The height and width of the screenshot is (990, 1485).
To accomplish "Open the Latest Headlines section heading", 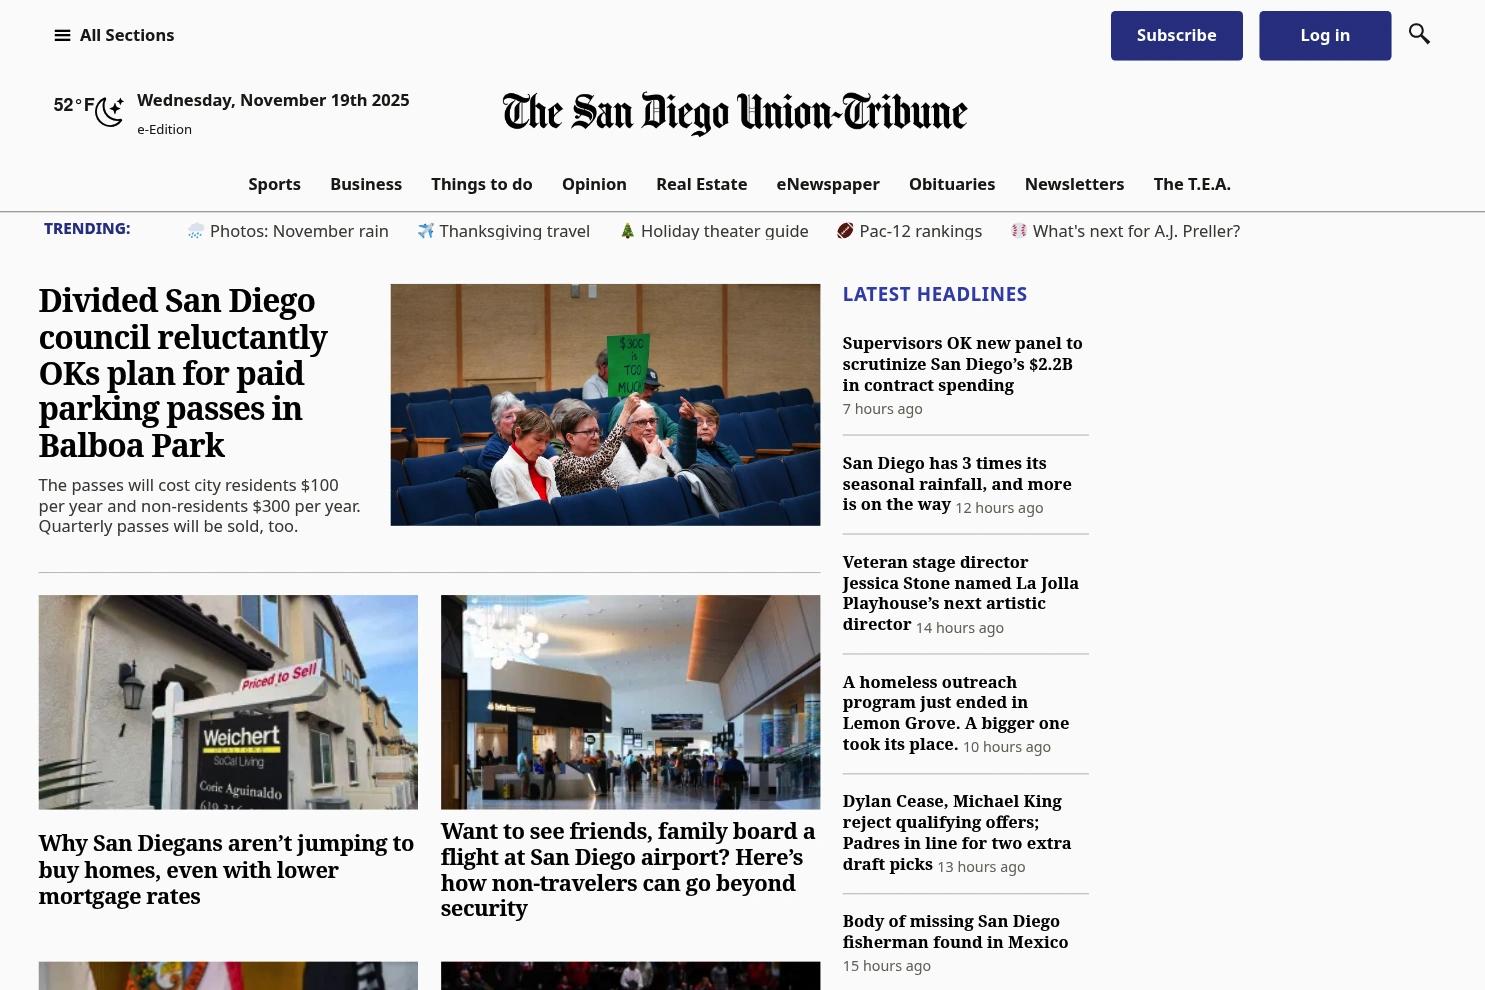I will [x=935, y=294].
